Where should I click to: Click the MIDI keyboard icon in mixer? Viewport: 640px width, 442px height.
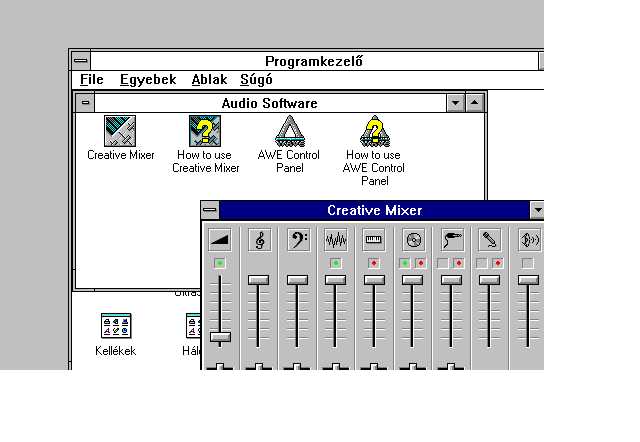(x=374, y=240)
